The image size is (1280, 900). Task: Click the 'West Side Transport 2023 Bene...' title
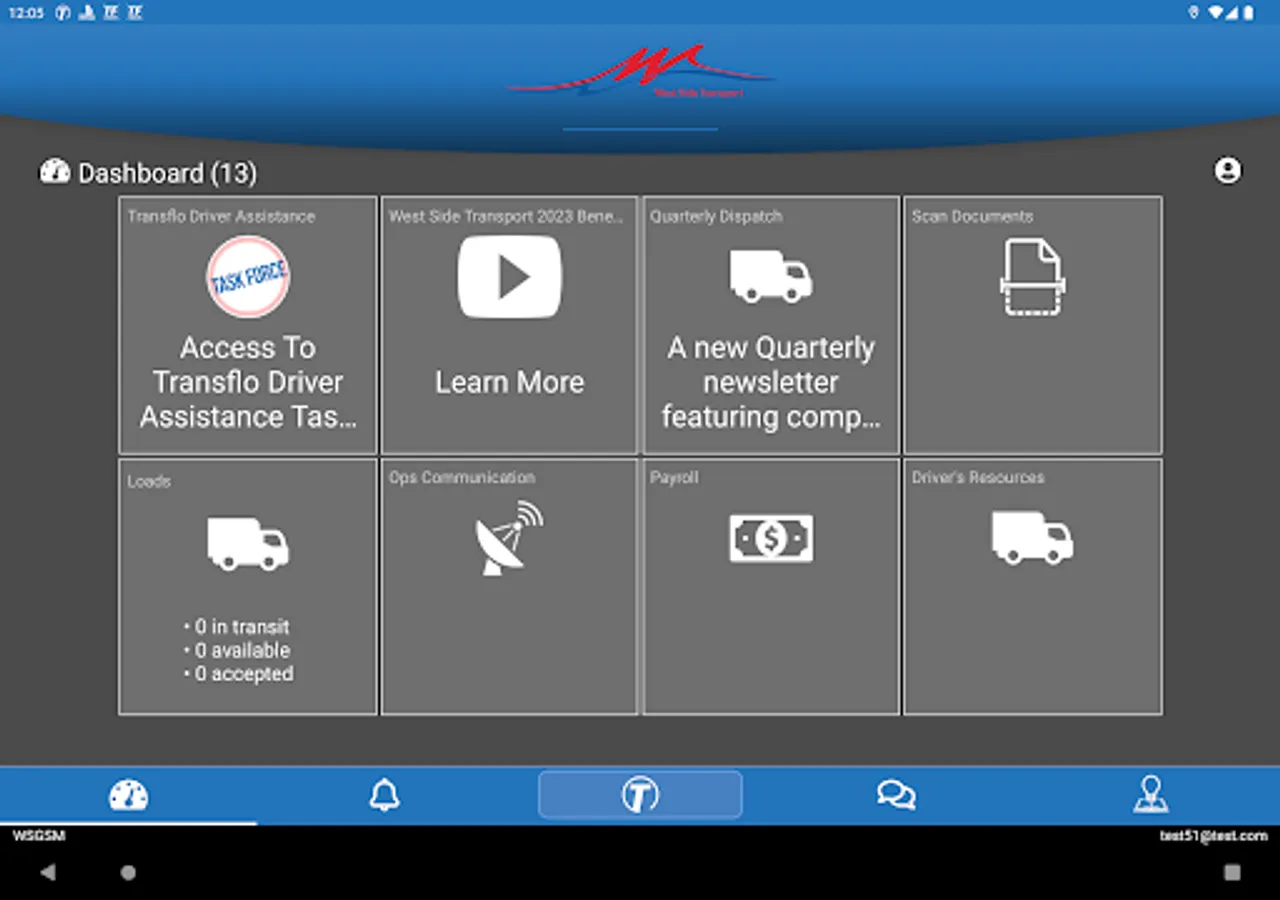pyautogui.click(x=506, y=216)
